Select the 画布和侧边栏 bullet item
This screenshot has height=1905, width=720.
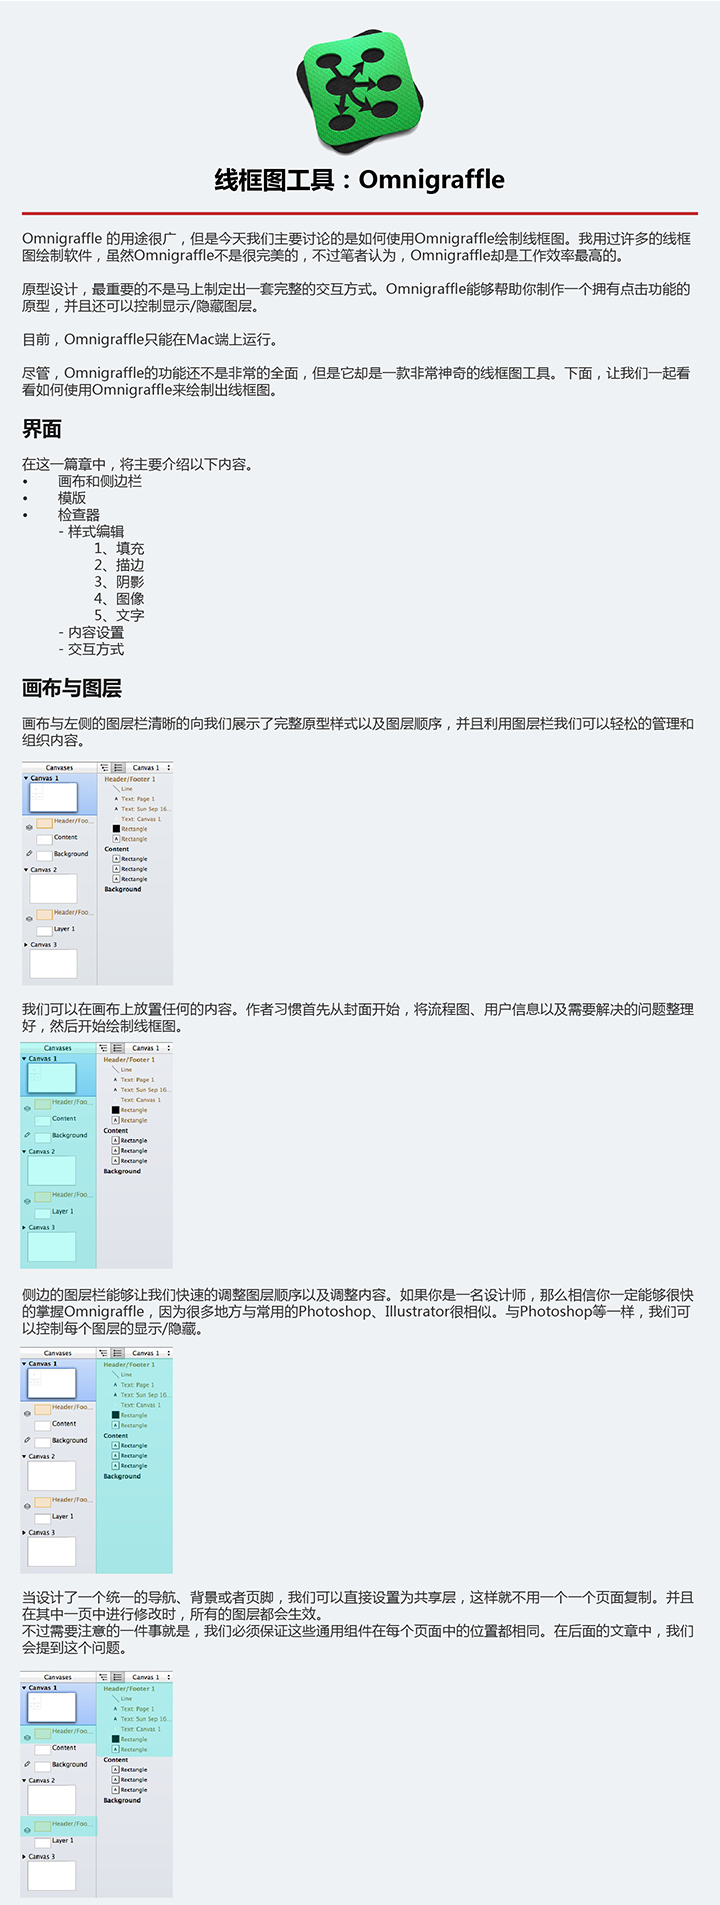[100, 481]
